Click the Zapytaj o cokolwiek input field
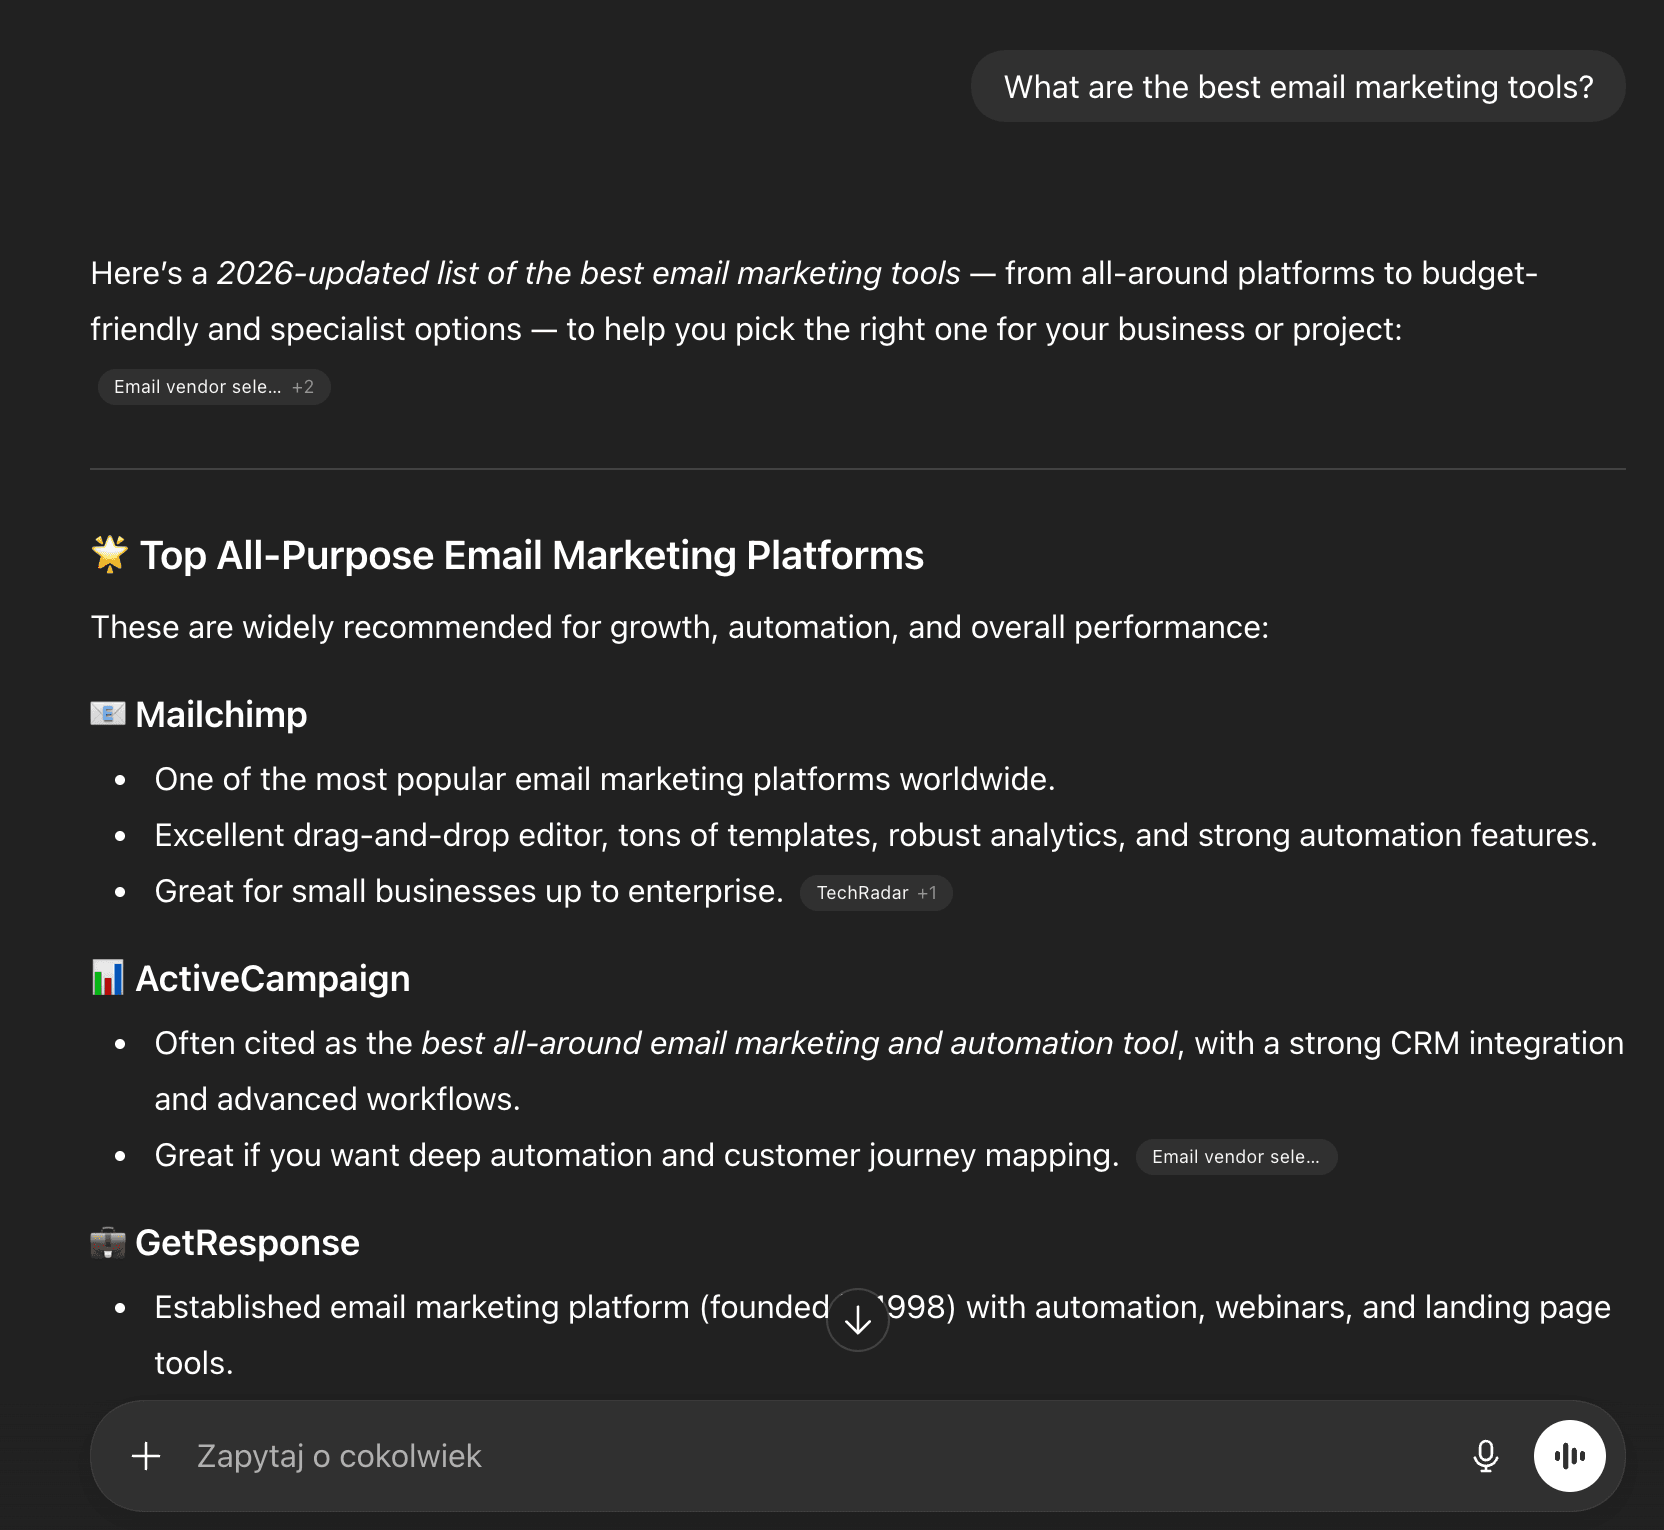 (x=600, y=1456)
